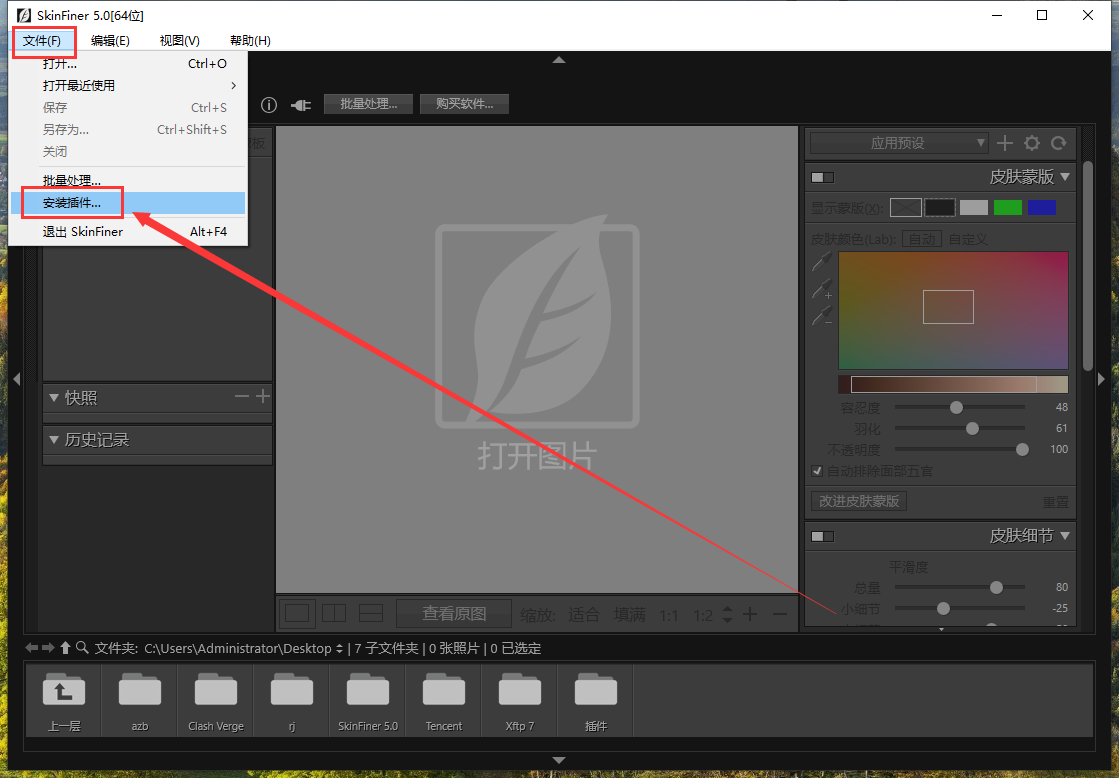Image resolution: width=1119 pixels, height=778 pixels.
Task: Select the green mask display color swatch
Action: point(1007,207)
